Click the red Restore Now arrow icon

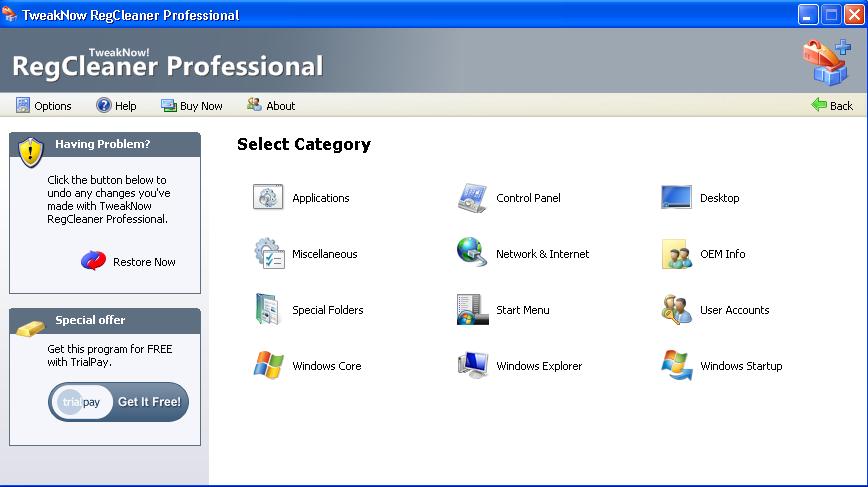[x=94, y=261]
